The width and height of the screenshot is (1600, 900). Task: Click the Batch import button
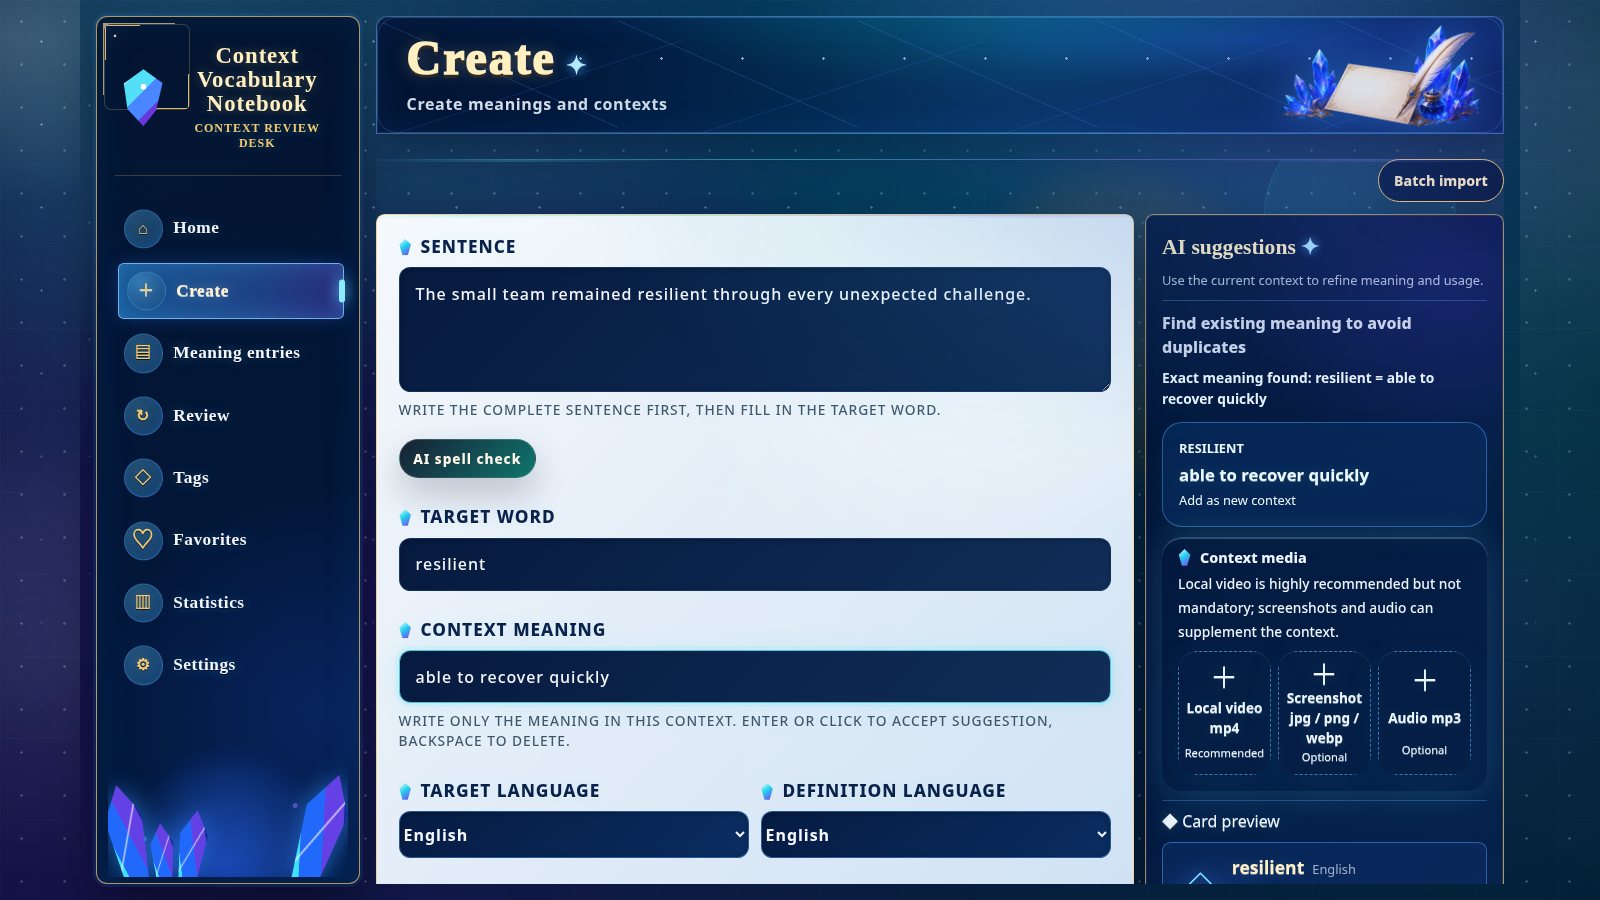click(x=1441, y=181)
